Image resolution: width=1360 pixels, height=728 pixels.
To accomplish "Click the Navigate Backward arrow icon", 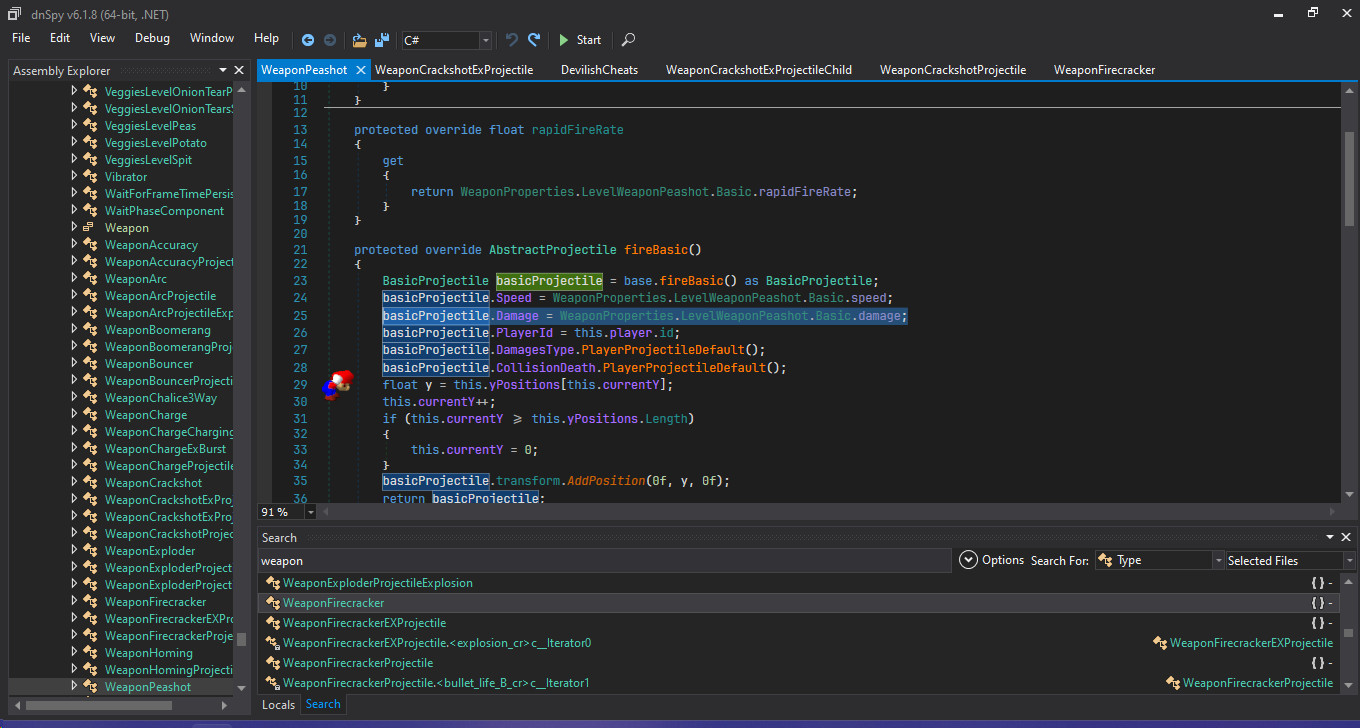I will [x=308, y=40].
